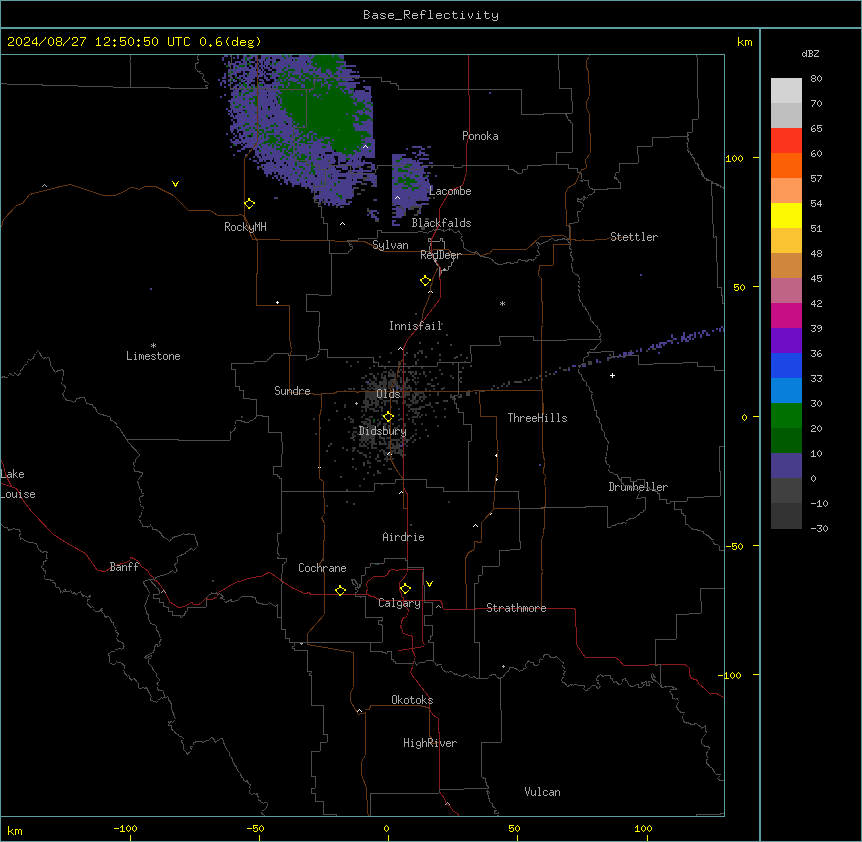Click the Lacombe city label
Screen dimensions: 862x842
point(450,191)
